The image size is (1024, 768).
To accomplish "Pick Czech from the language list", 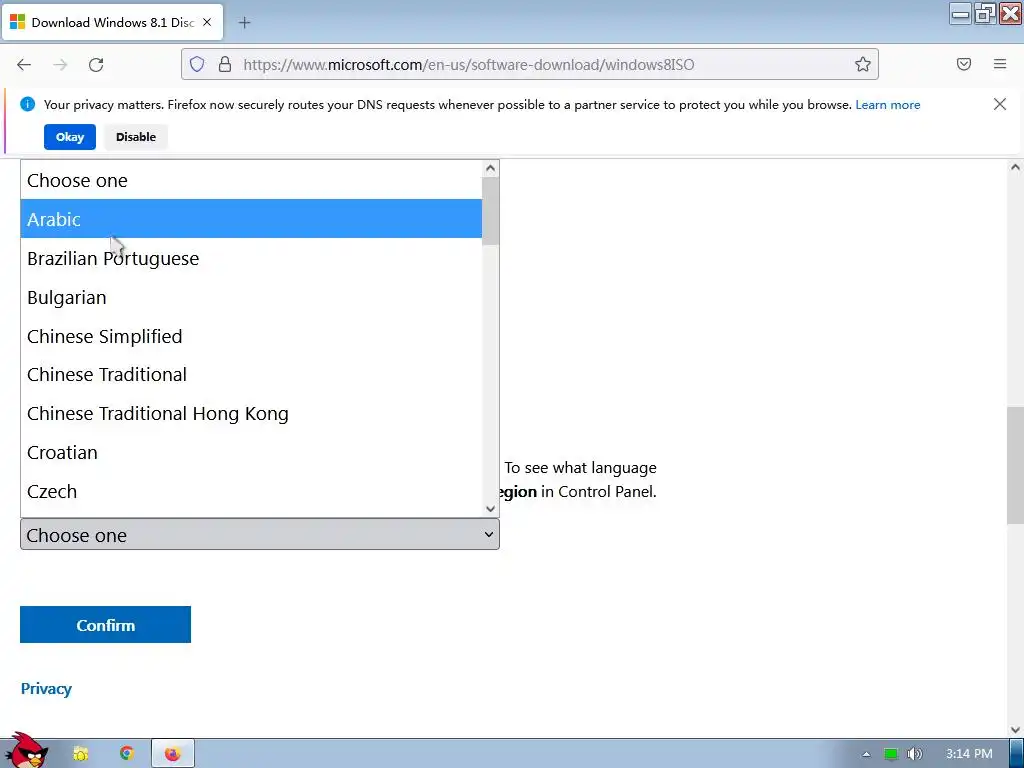I will tap(251, 491).
